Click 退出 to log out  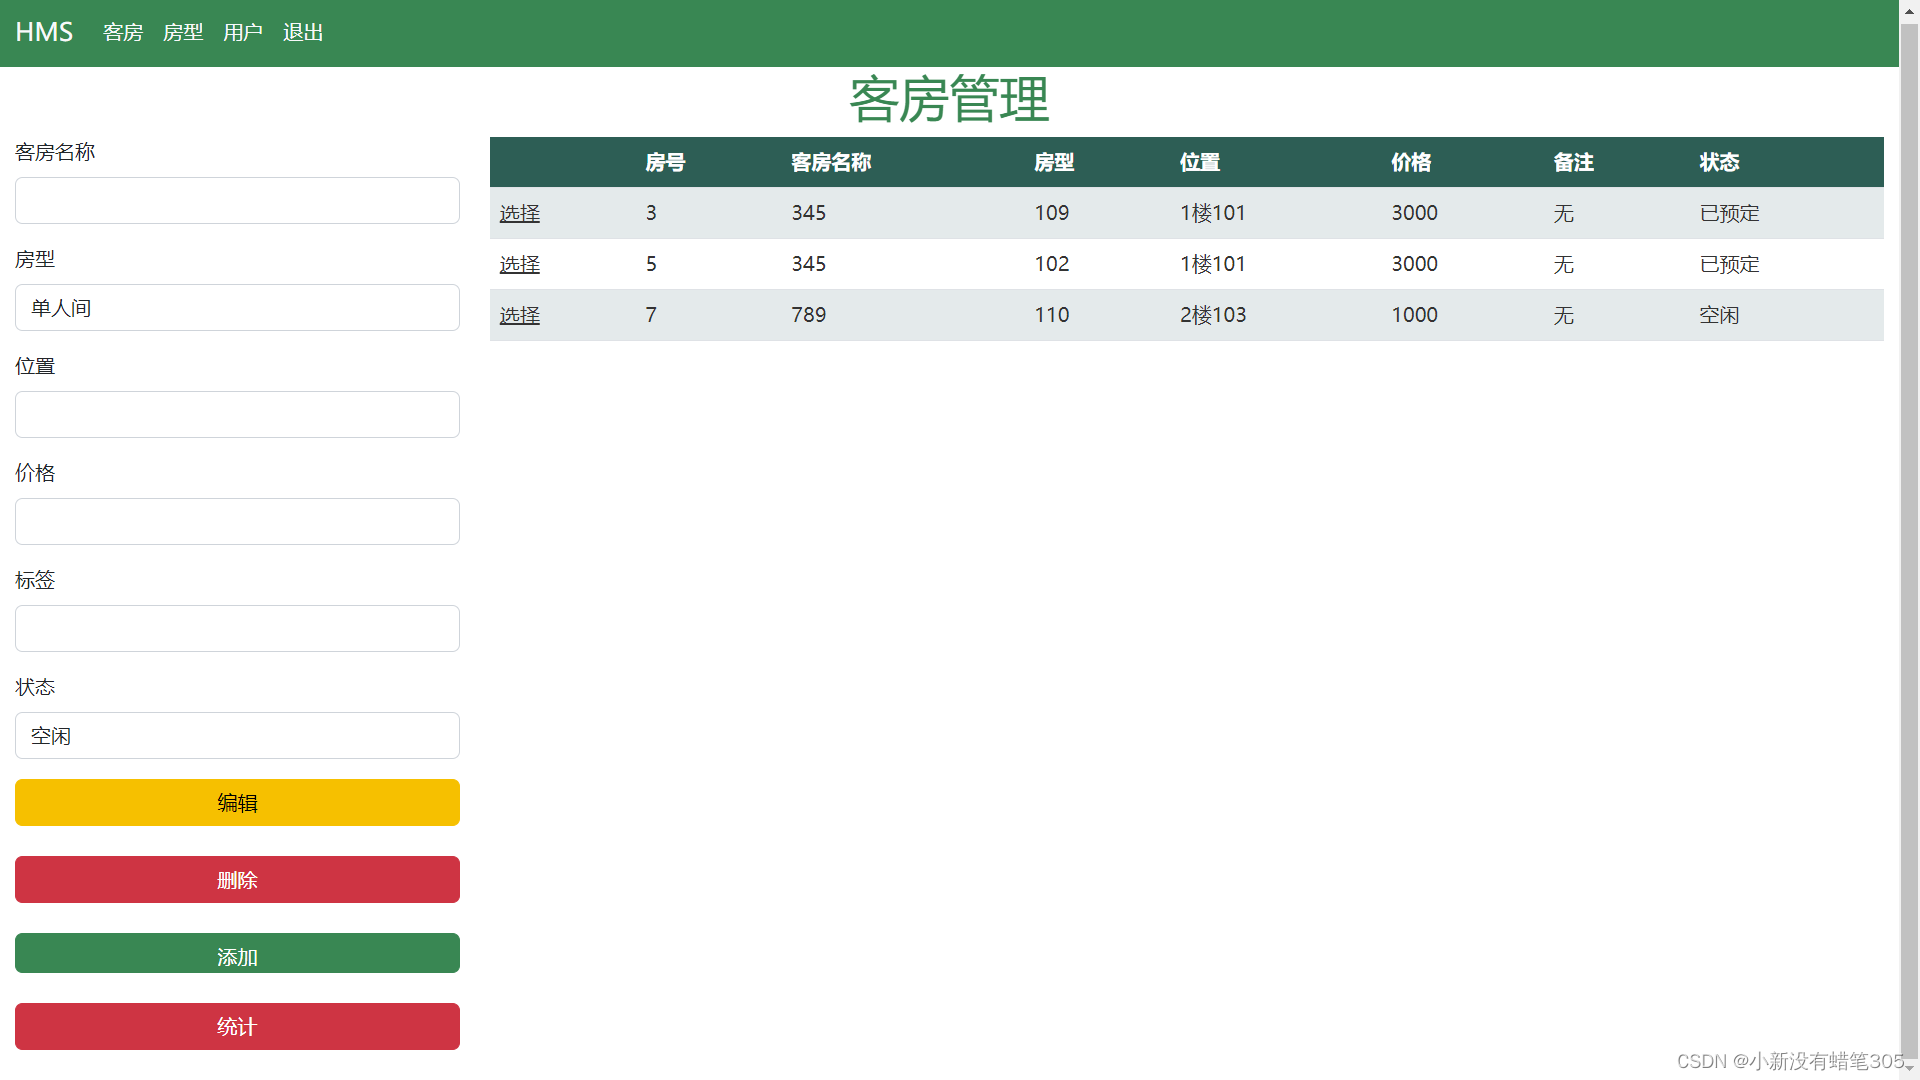pyautogui.click(x=303, y=33)
